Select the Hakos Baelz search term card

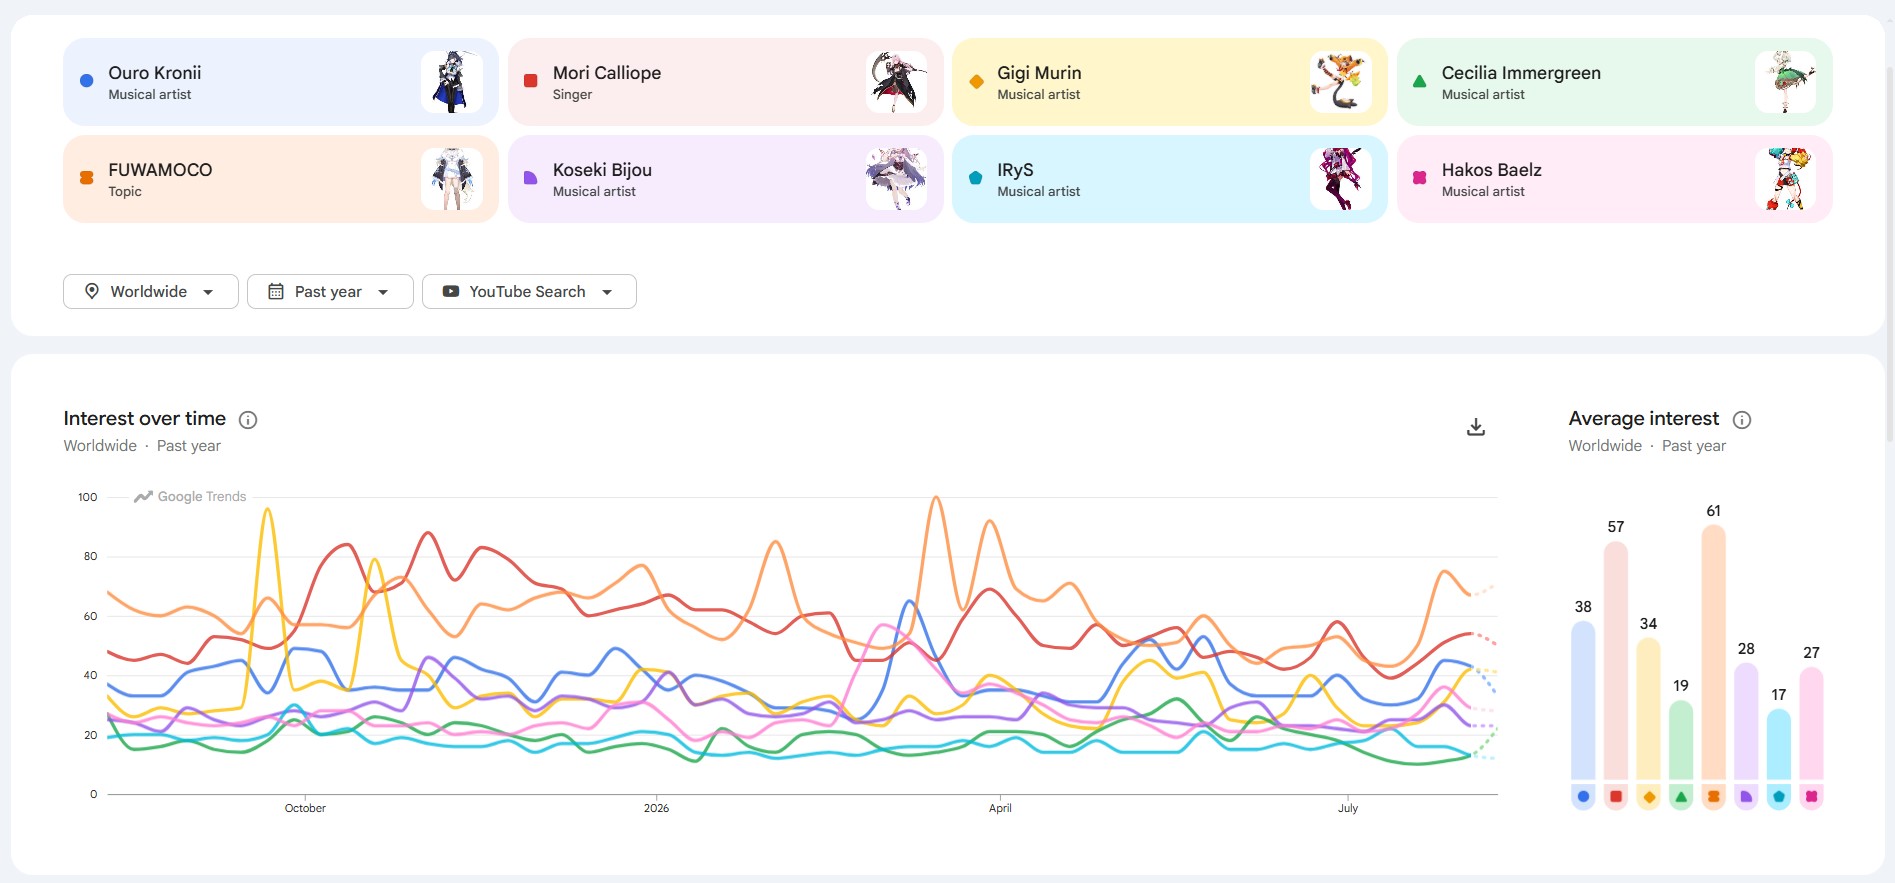pos(1615,179)
